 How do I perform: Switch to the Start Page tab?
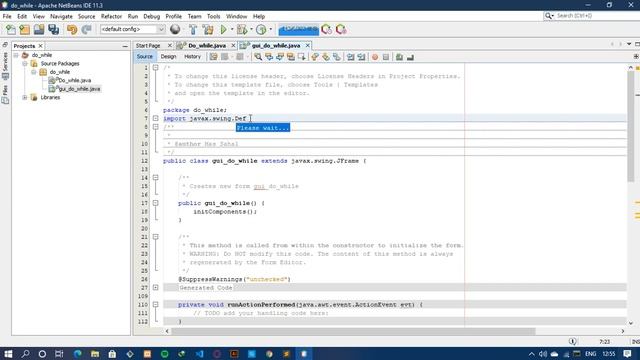coord(148,46)
